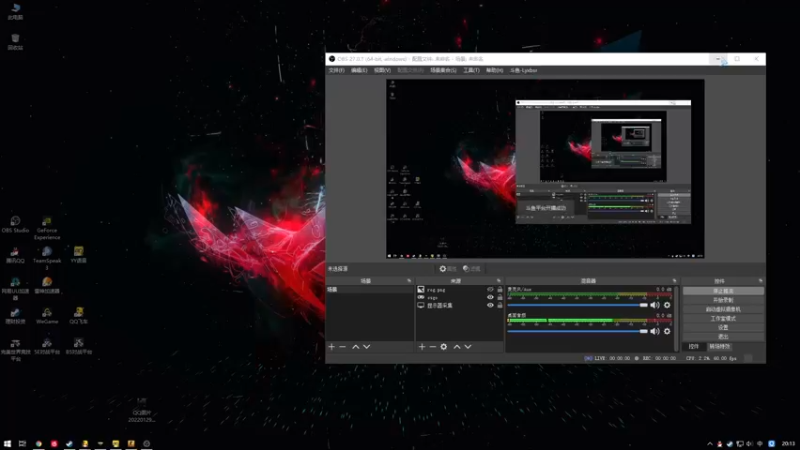Show hidden system tray icons chevron
The width and height of the screenshot is (800, 450).
click(710, 444)
